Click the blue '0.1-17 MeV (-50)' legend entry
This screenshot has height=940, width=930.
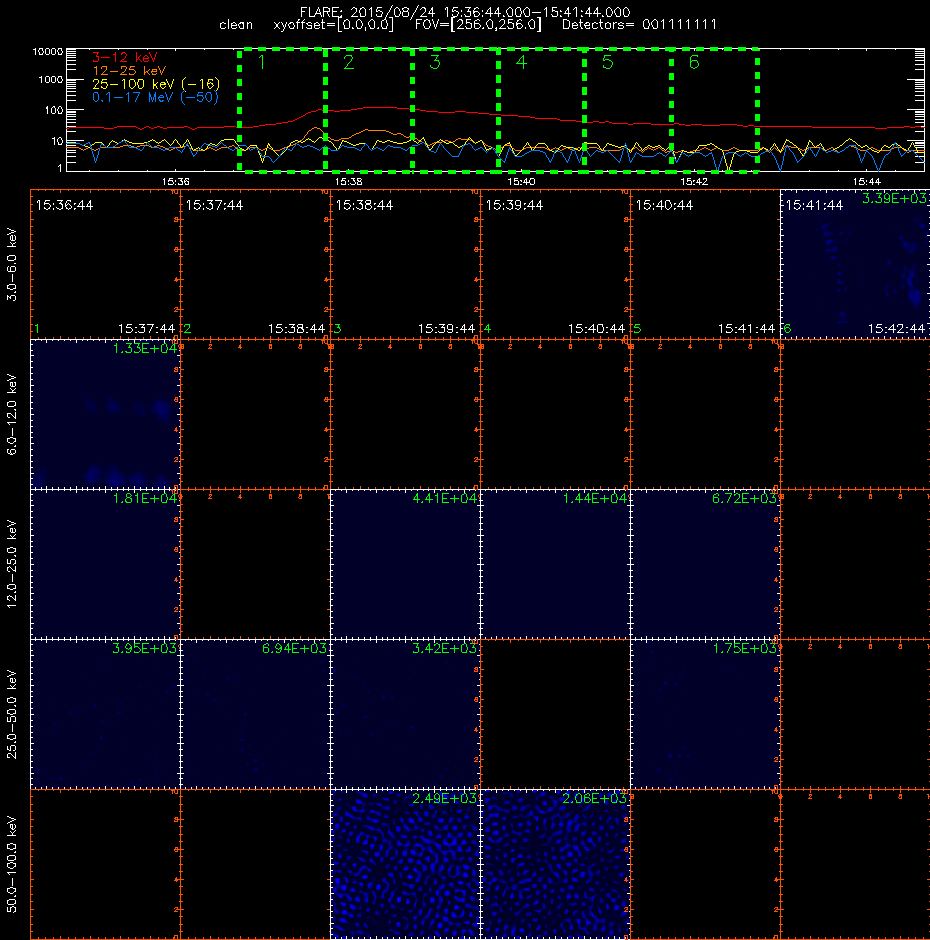(155, 97)
